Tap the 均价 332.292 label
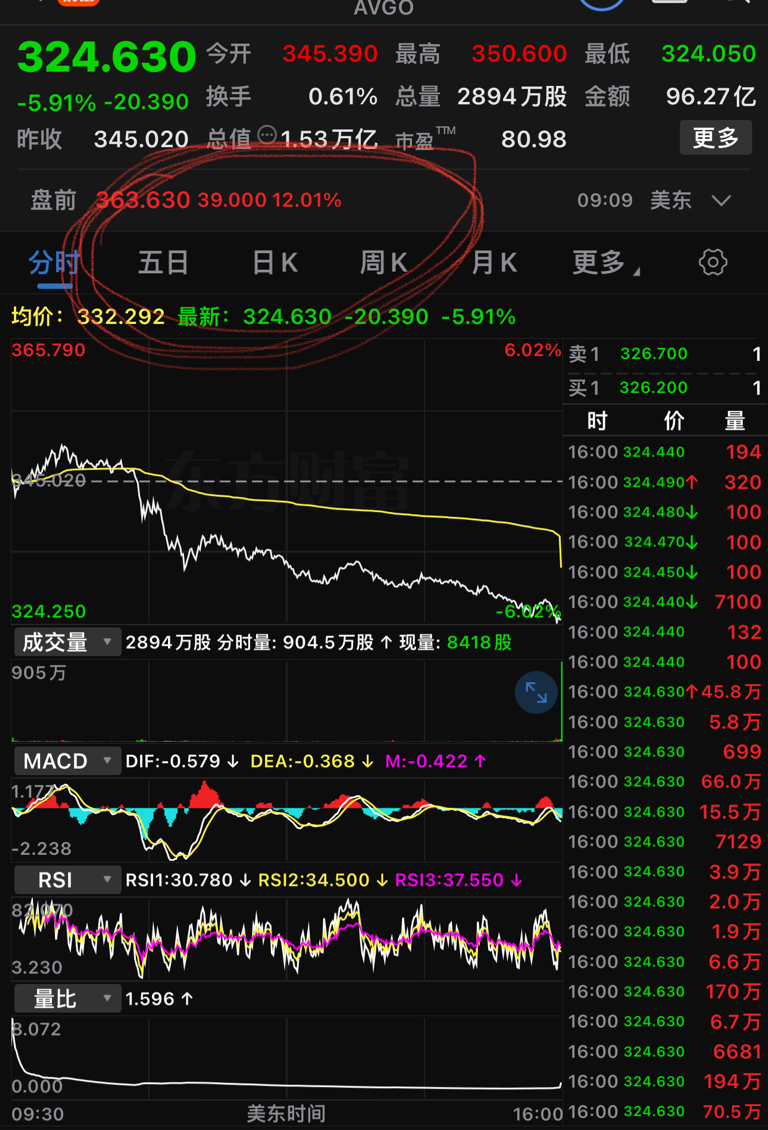Image resolution: width=768 pixels, height=1130 pixels. click(88, 316)
